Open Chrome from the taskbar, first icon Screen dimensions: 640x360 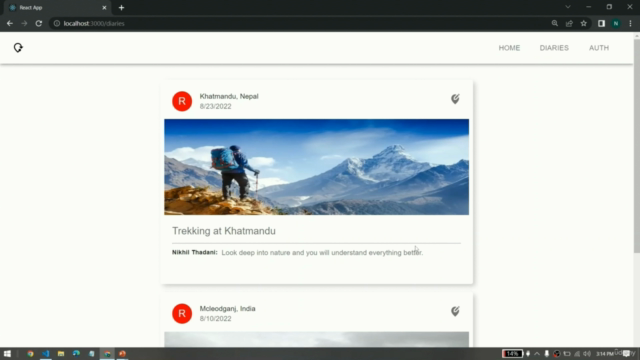click(30, 354)
